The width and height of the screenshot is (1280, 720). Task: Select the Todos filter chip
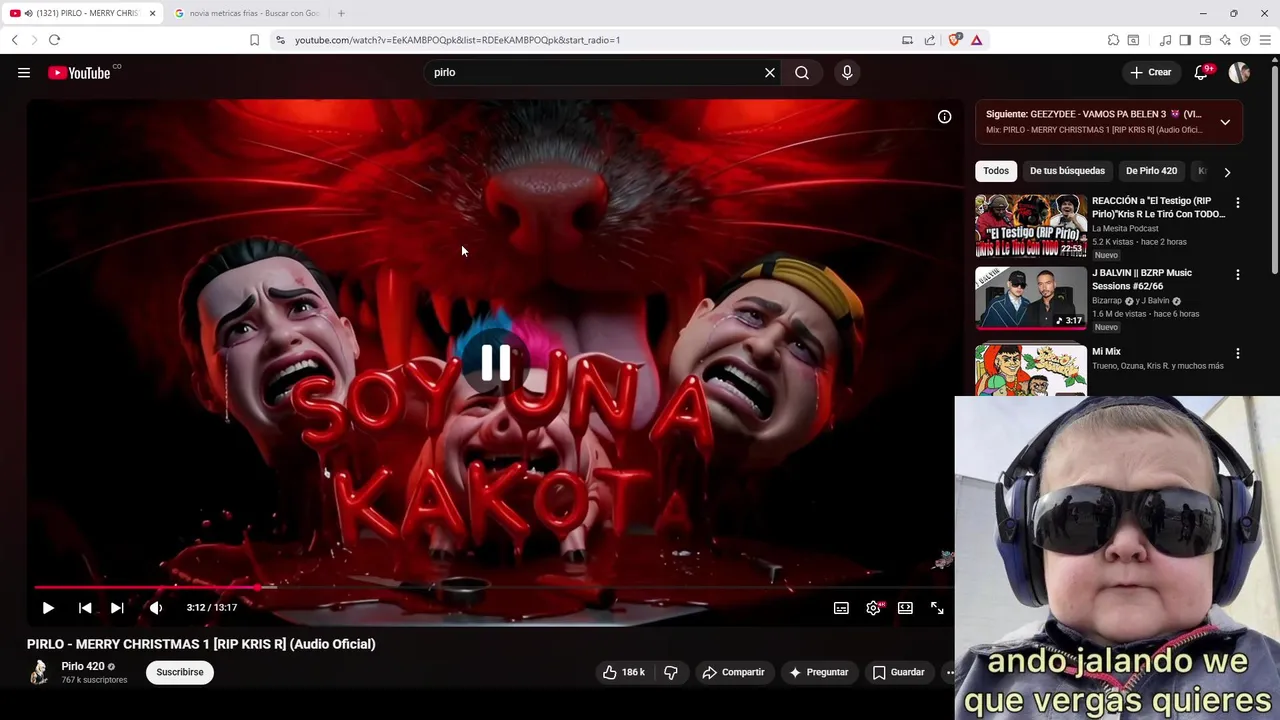(x=996, y=171)
